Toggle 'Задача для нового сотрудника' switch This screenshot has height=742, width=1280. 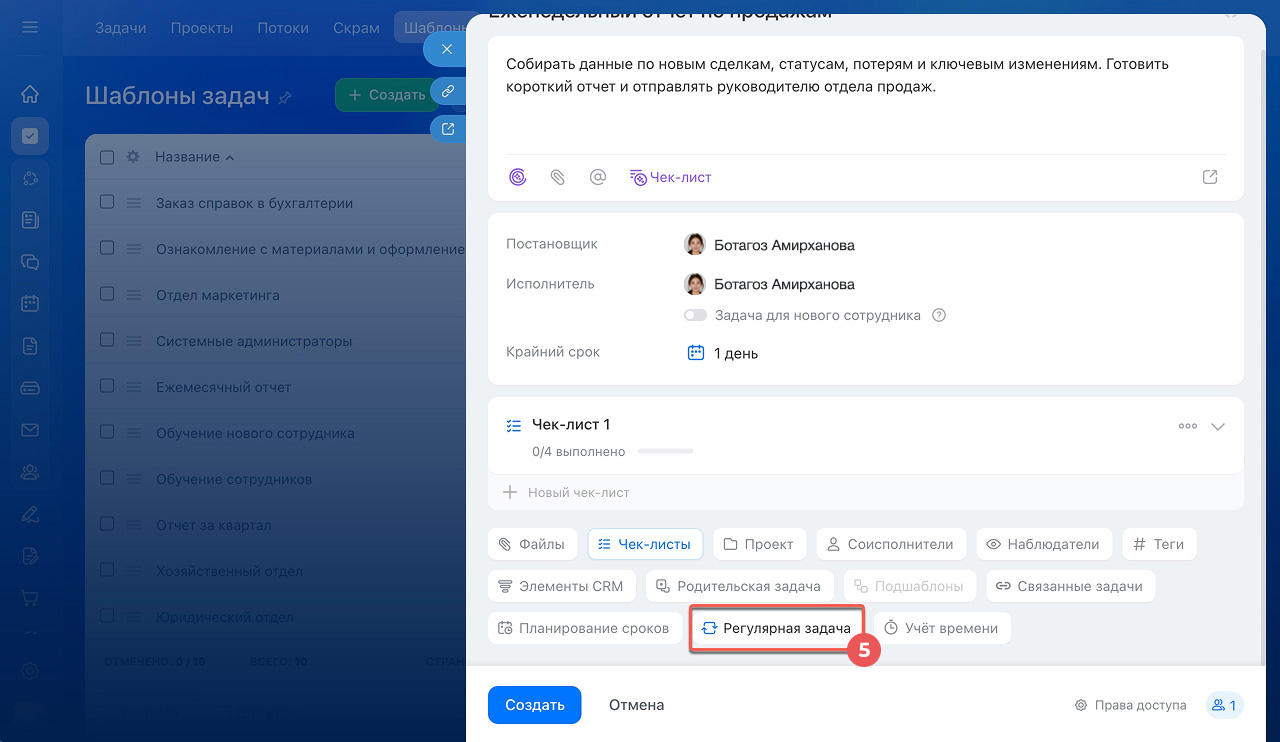tap(695, 315)
